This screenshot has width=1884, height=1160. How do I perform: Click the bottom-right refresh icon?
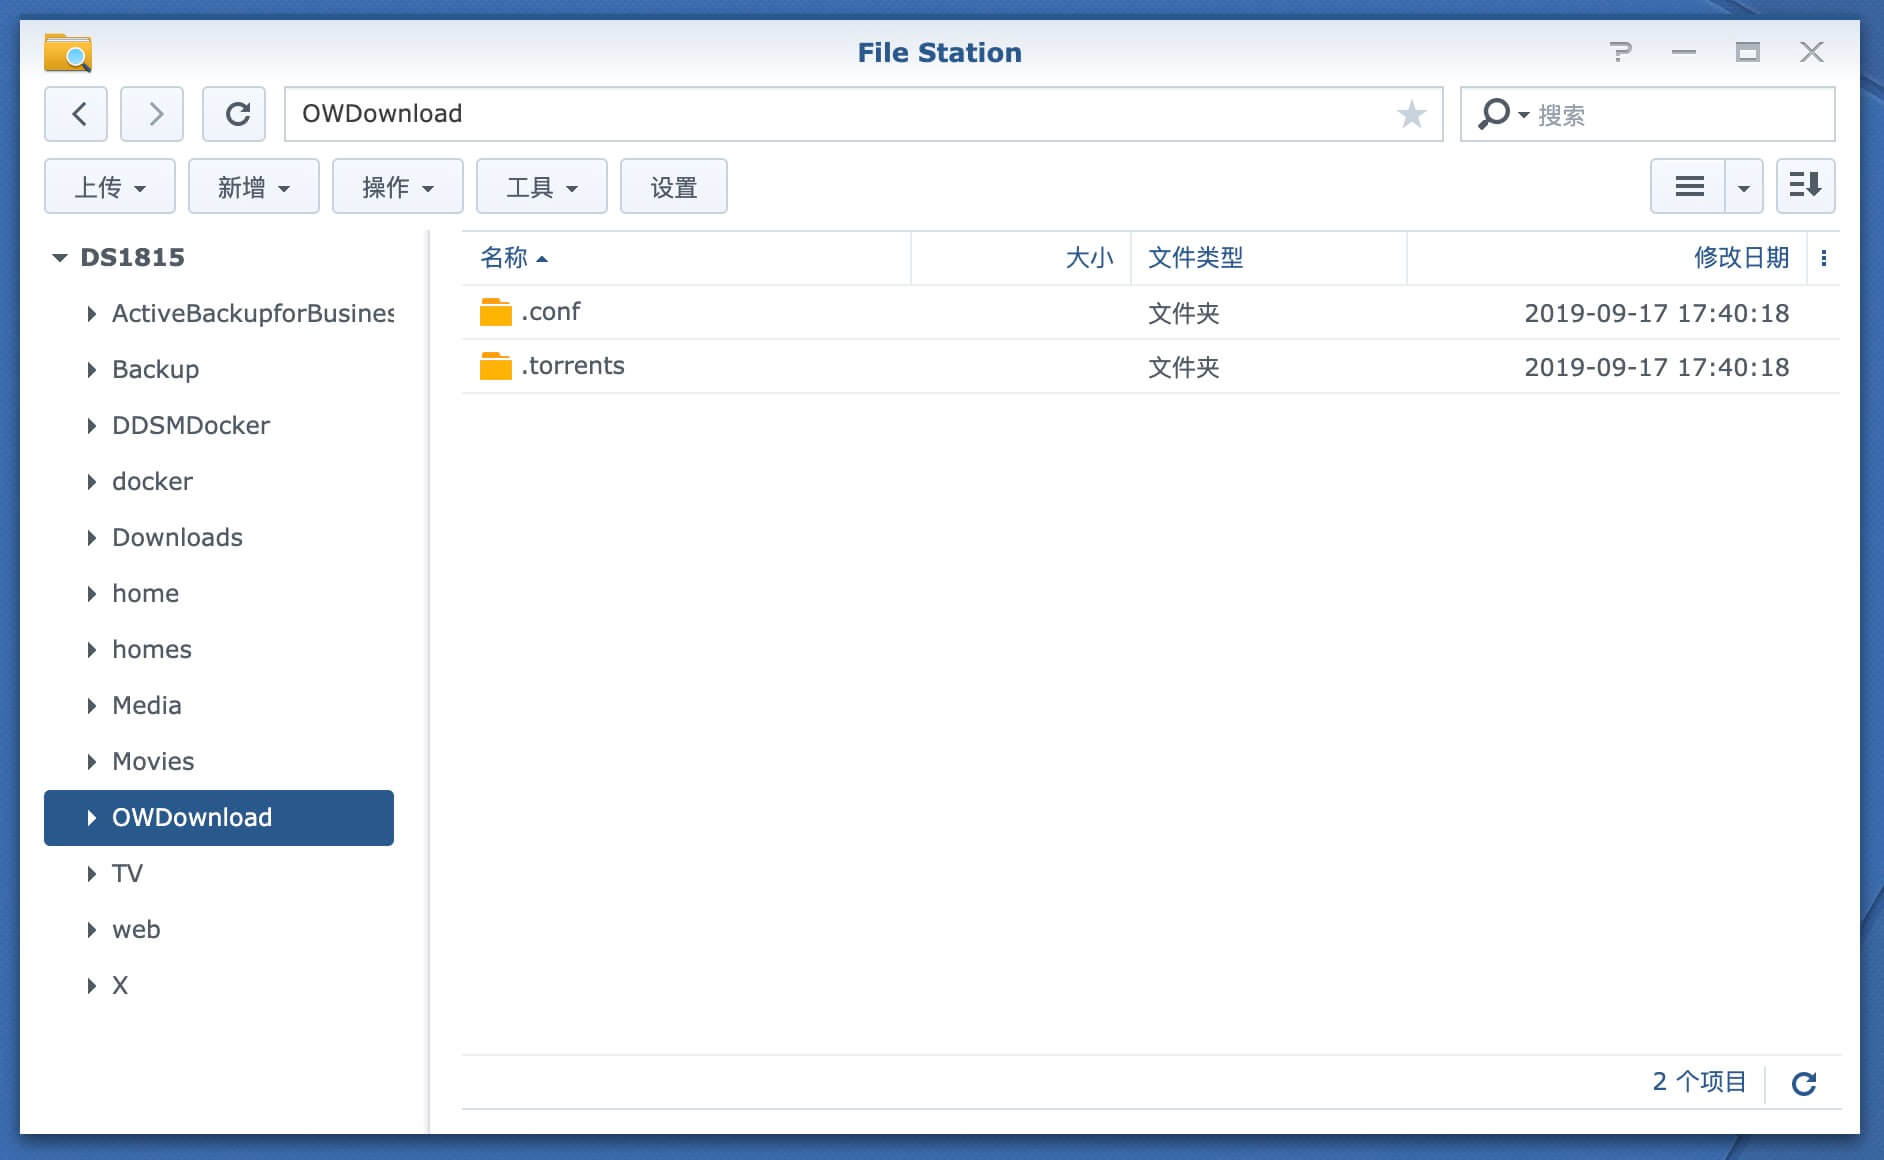click(1804, 1083)
